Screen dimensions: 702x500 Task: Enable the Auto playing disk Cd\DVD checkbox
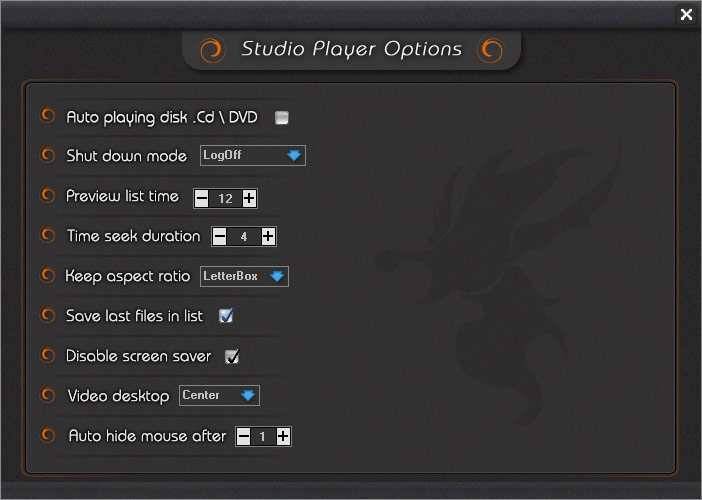pos(282,118)
